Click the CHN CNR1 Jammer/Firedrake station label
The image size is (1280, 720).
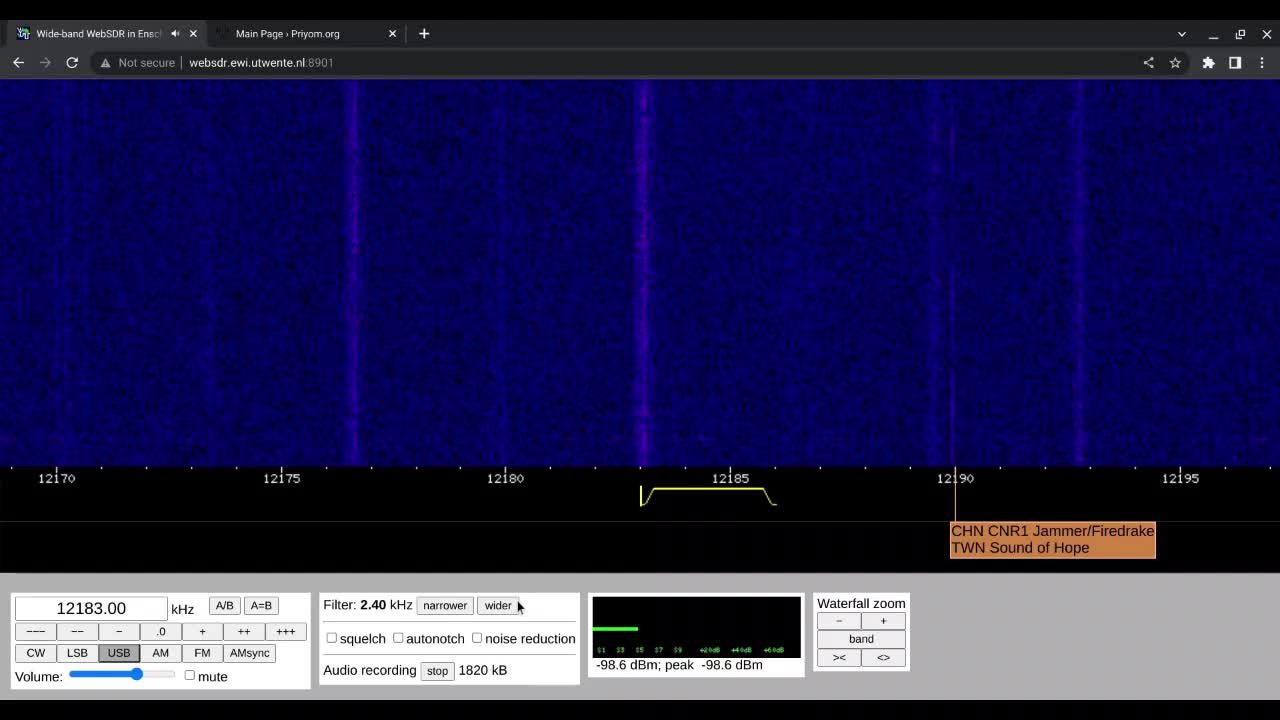(x=1052, y=531)
